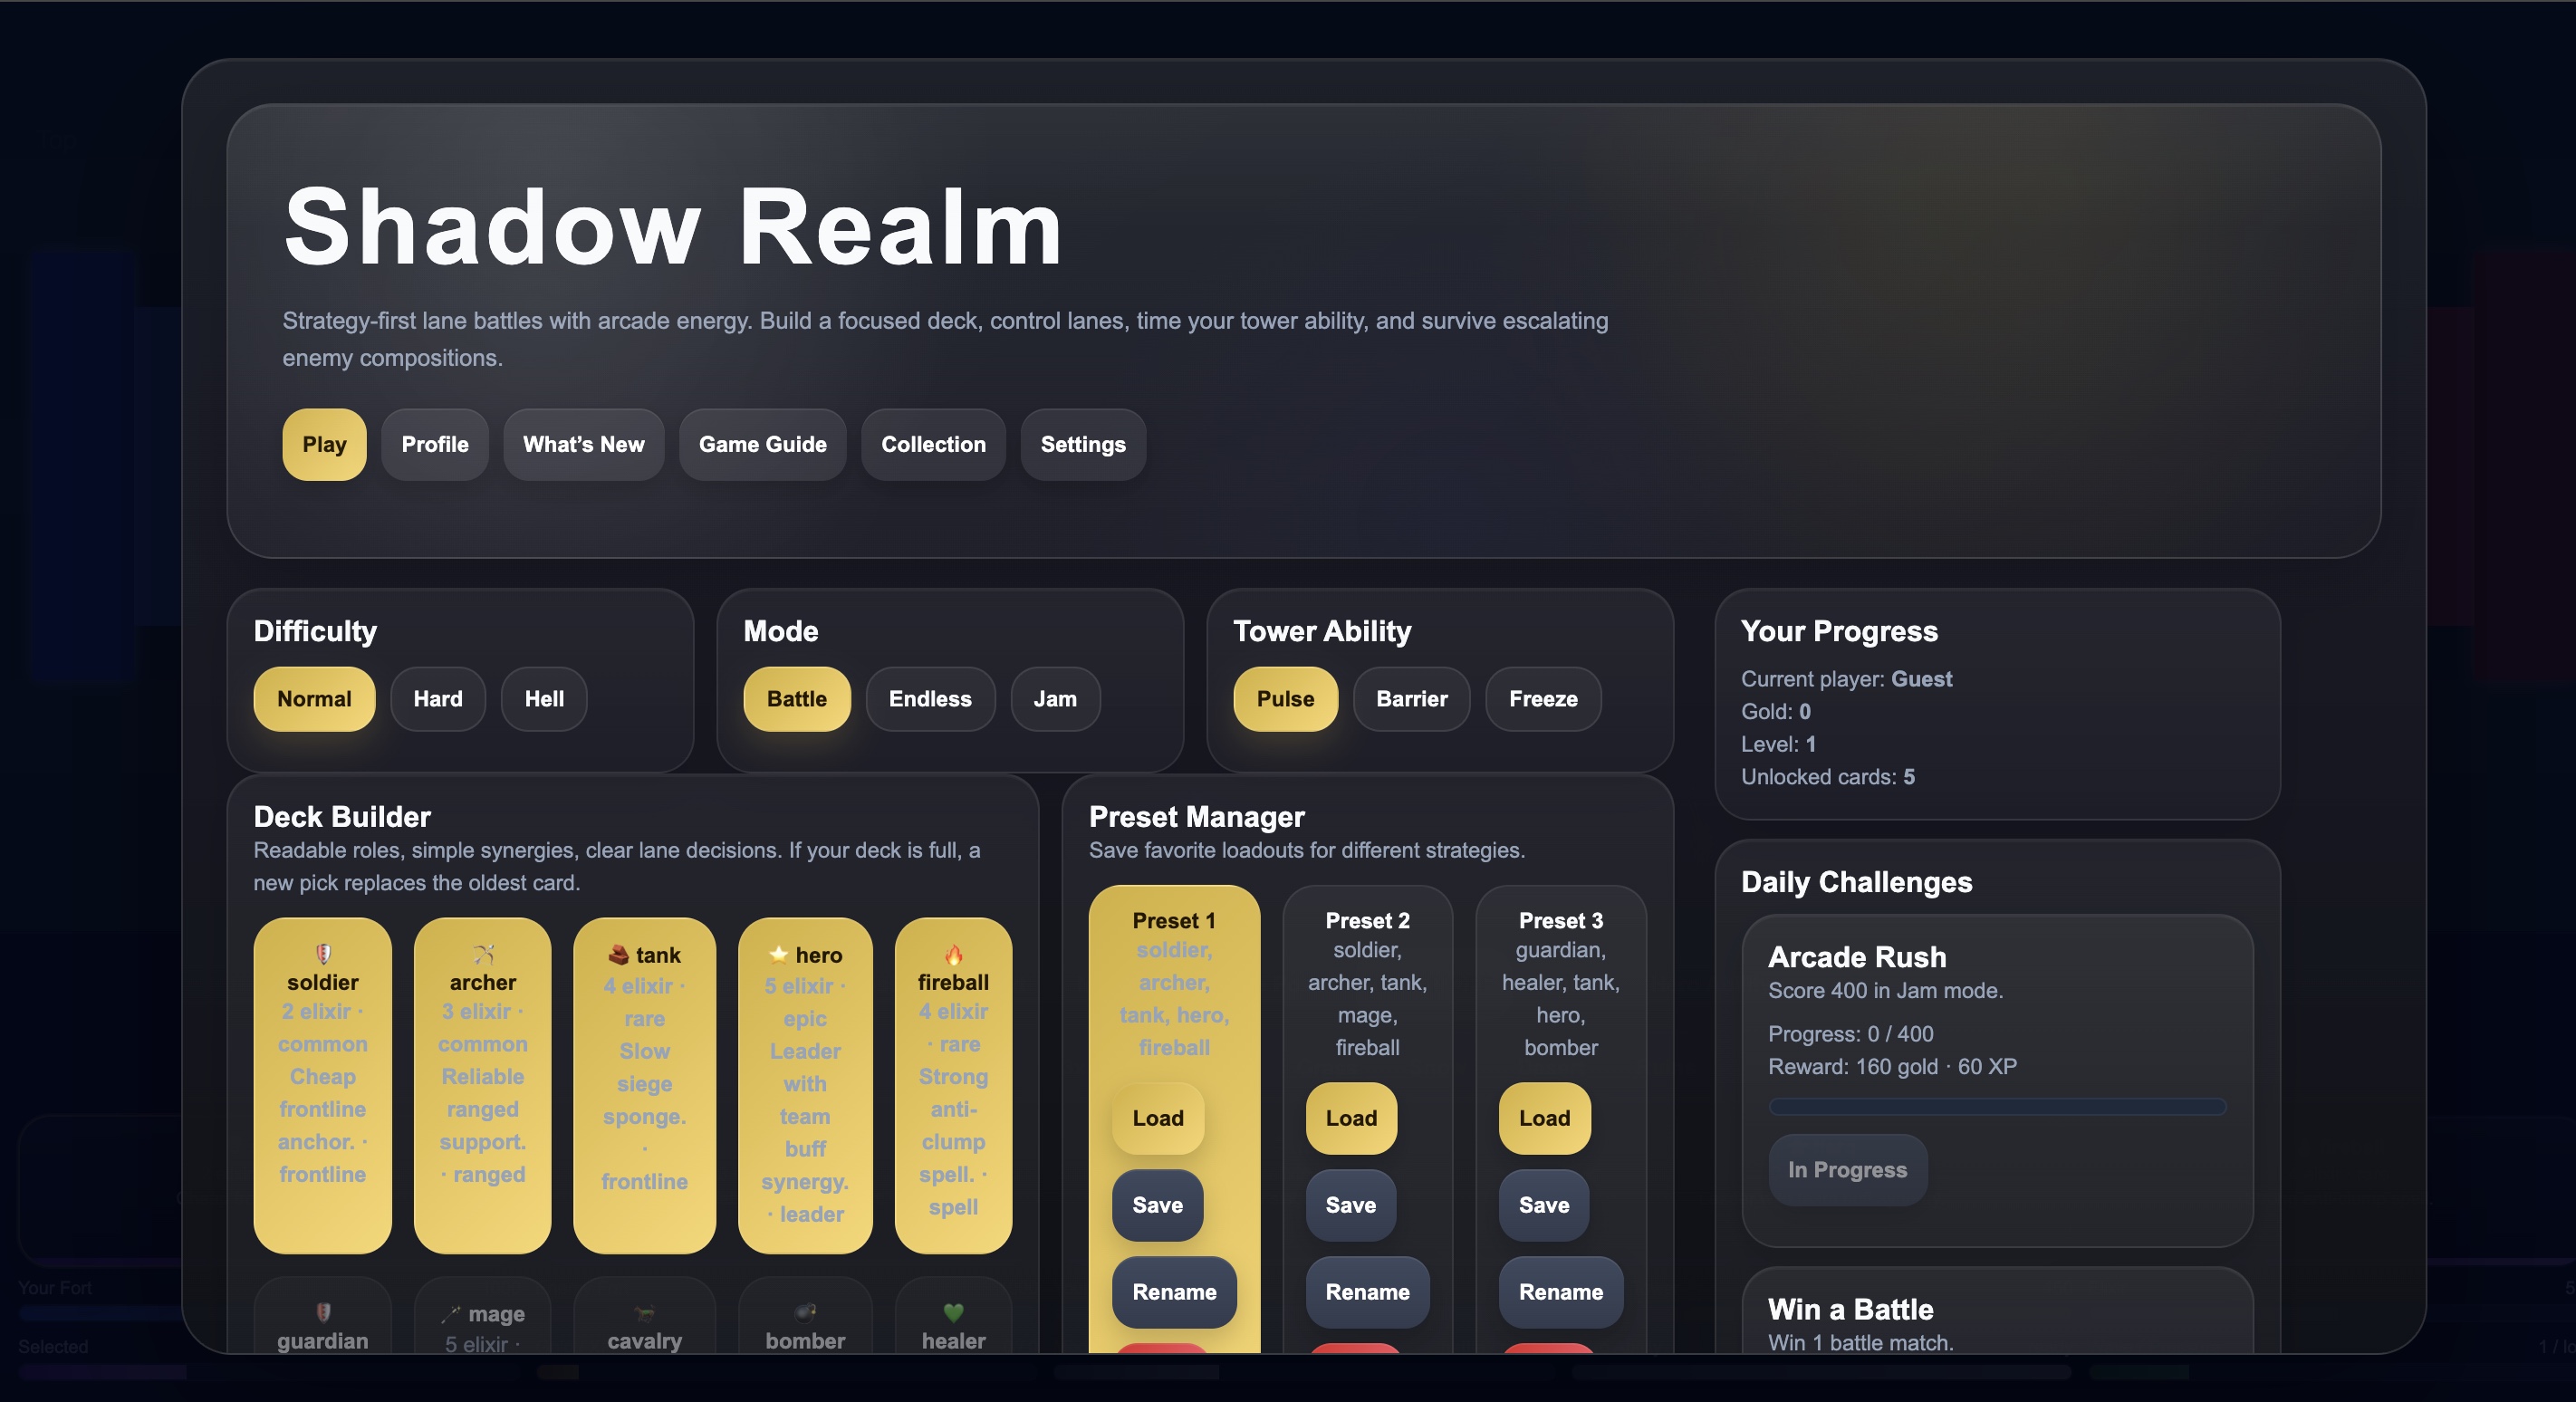This screenshot has height=1402, width=2576.
Task: Pick the hero star card icon
Action: coord(777,954)
